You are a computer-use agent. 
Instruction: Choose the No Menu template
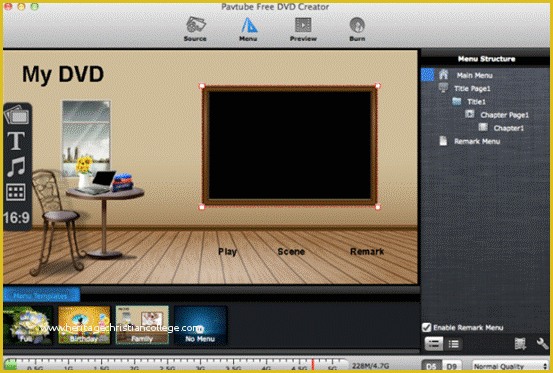(x=200, y=325)
